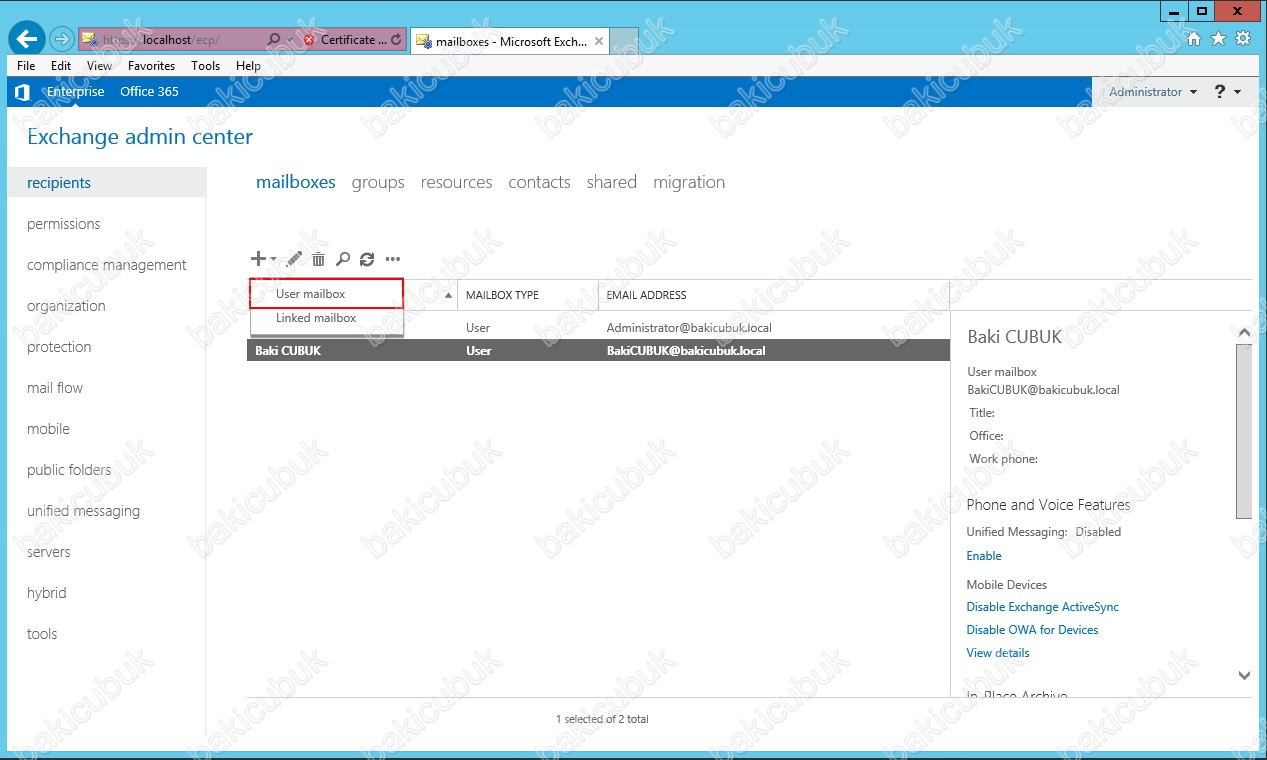Click Disable OWA for Devices link
The width and height of the screenshot is (1267, 760).
1032,630
